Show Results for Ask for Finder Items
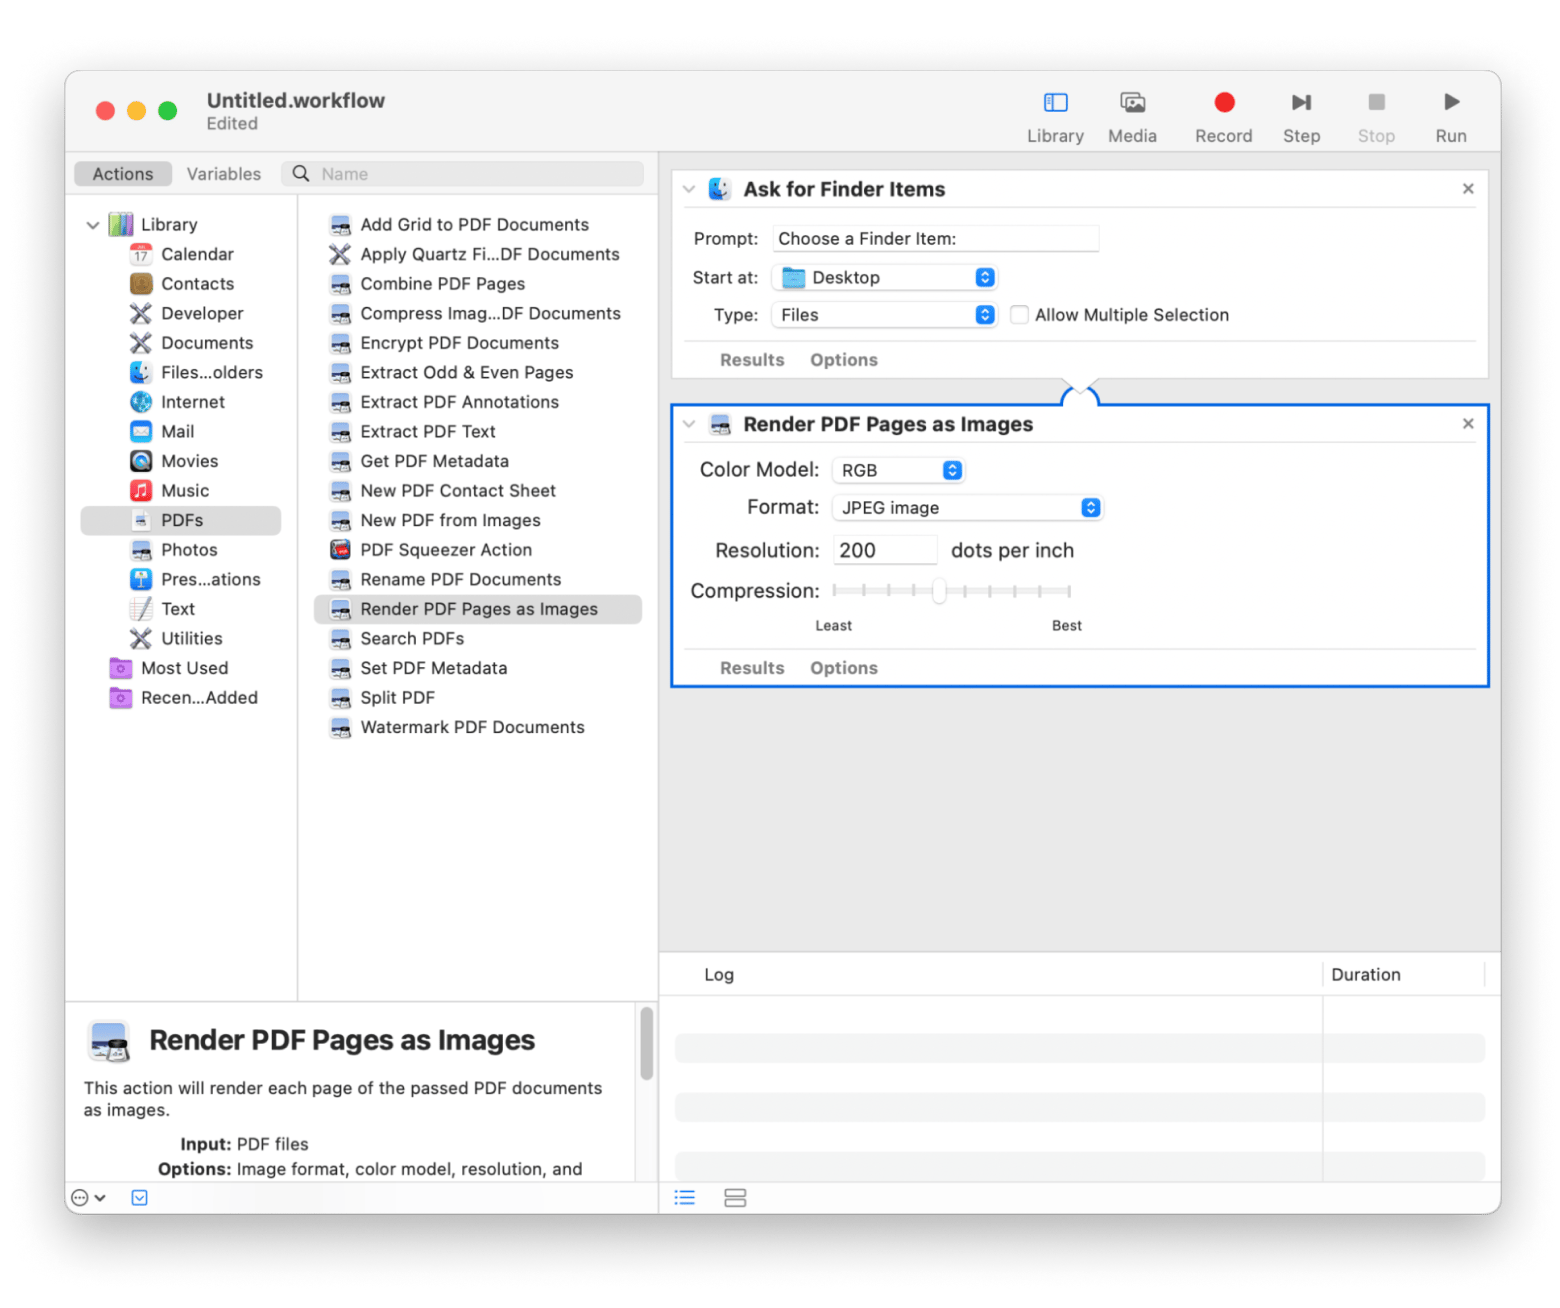Image resolution: width=1560 pixels, height=1308 pixels. [x=752, y=360]
